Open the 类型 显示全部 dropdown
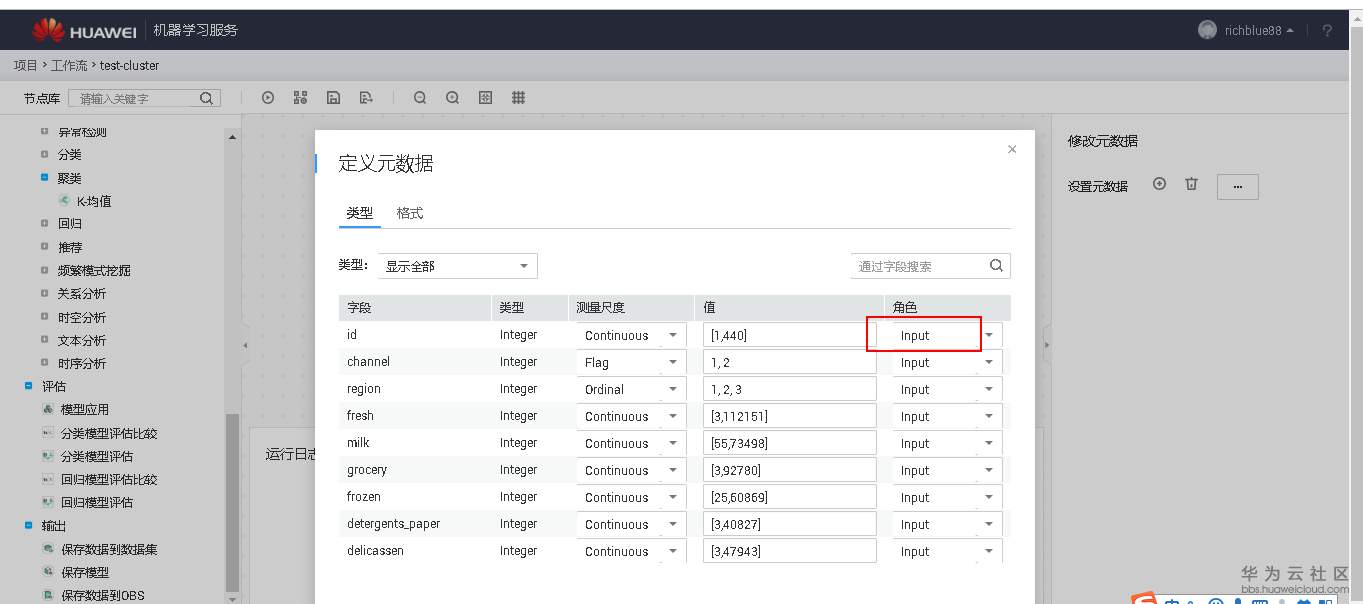 coord(457,266)
